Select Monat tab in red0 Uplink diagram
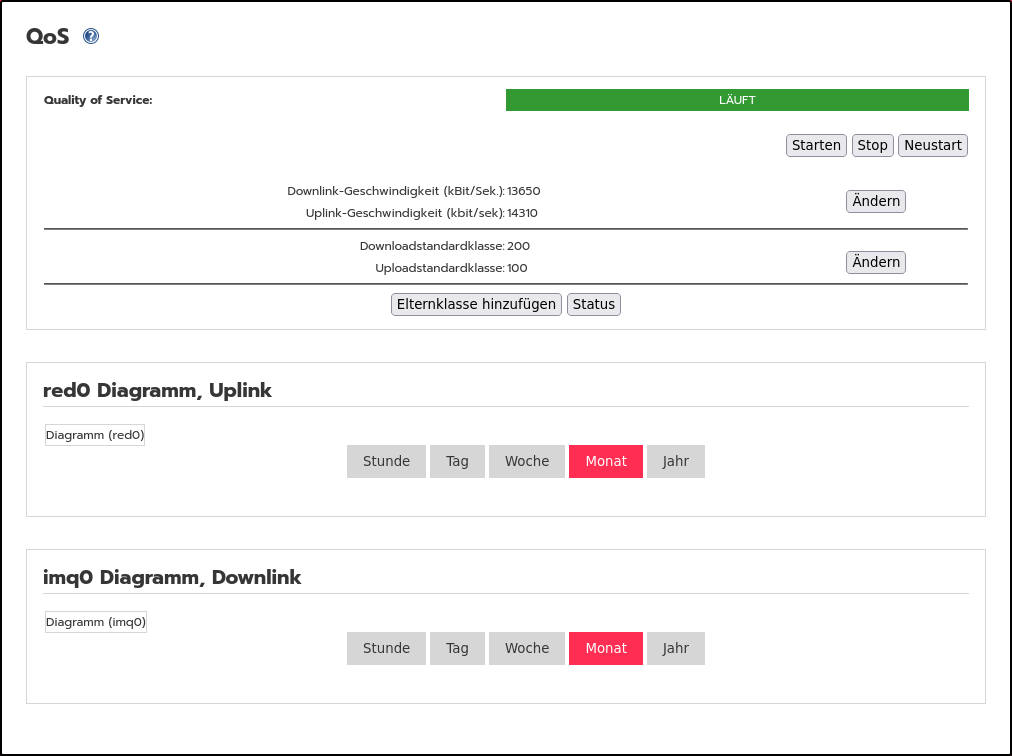Screen dimensions: 1012x756 606,461
